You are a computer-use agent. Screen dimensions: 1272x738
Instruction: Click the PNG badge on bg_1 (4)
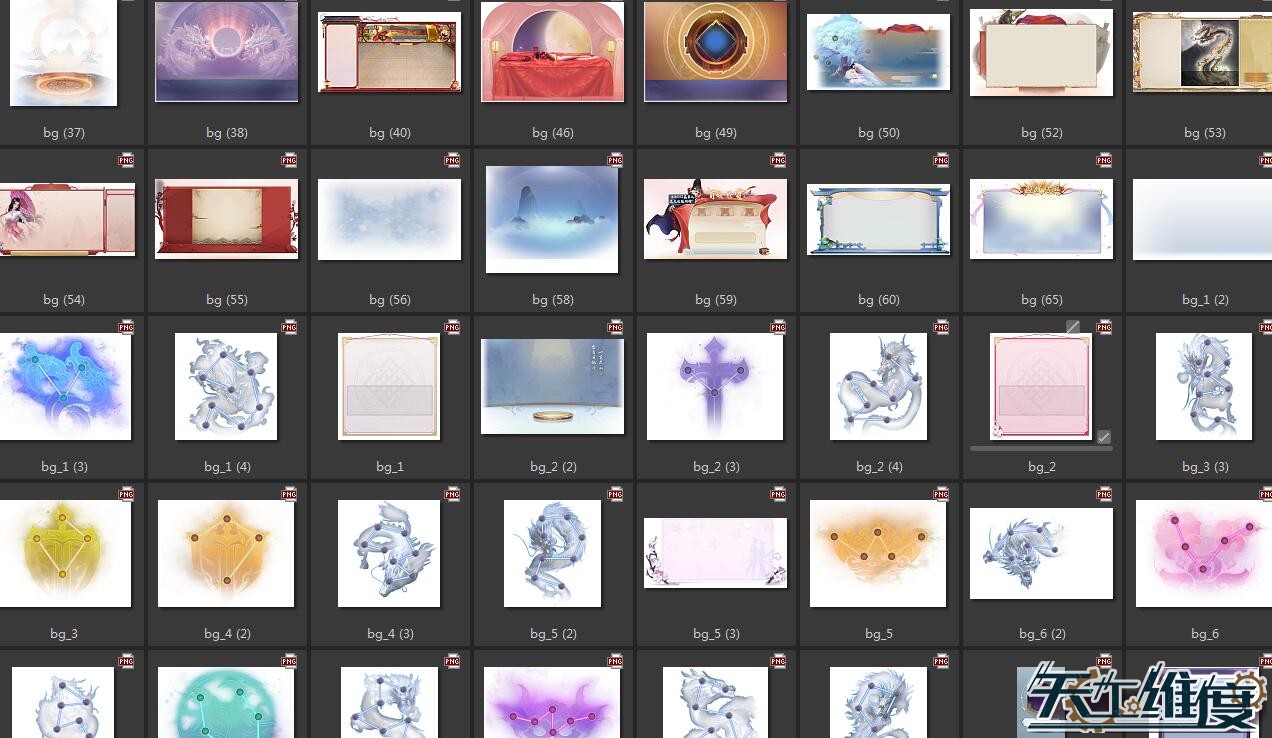(289, 327)
